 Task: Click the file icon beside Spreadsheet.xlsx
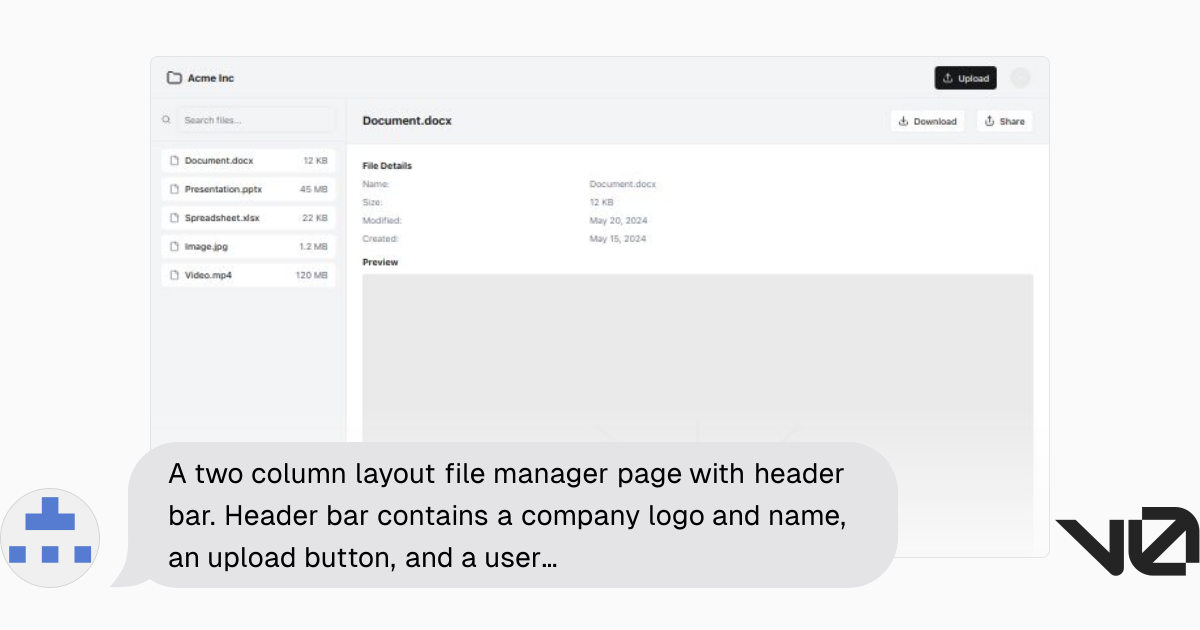point(174,218)
